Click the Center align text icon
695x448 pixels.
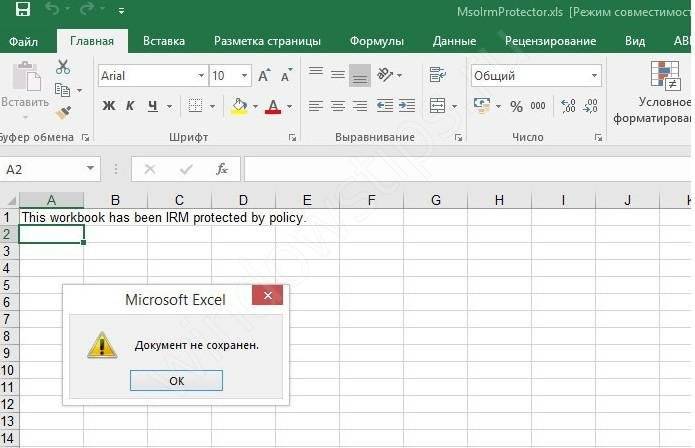(x=338, y=106)
